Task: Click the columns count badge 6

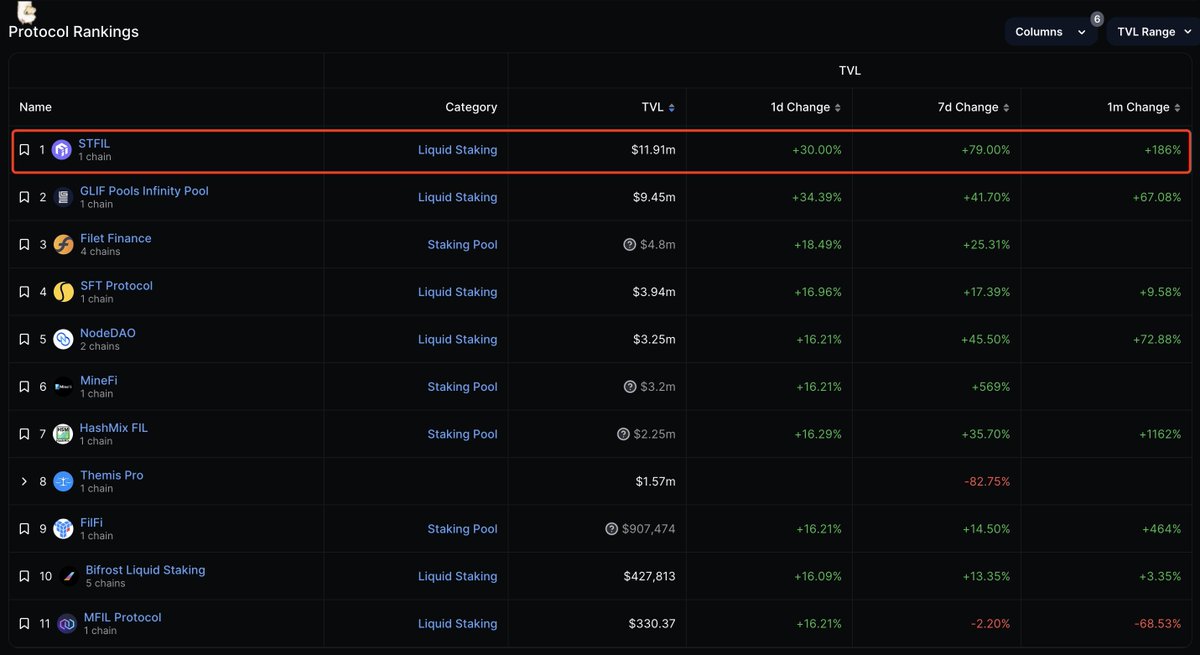Action: click(x=1097, y=19)
